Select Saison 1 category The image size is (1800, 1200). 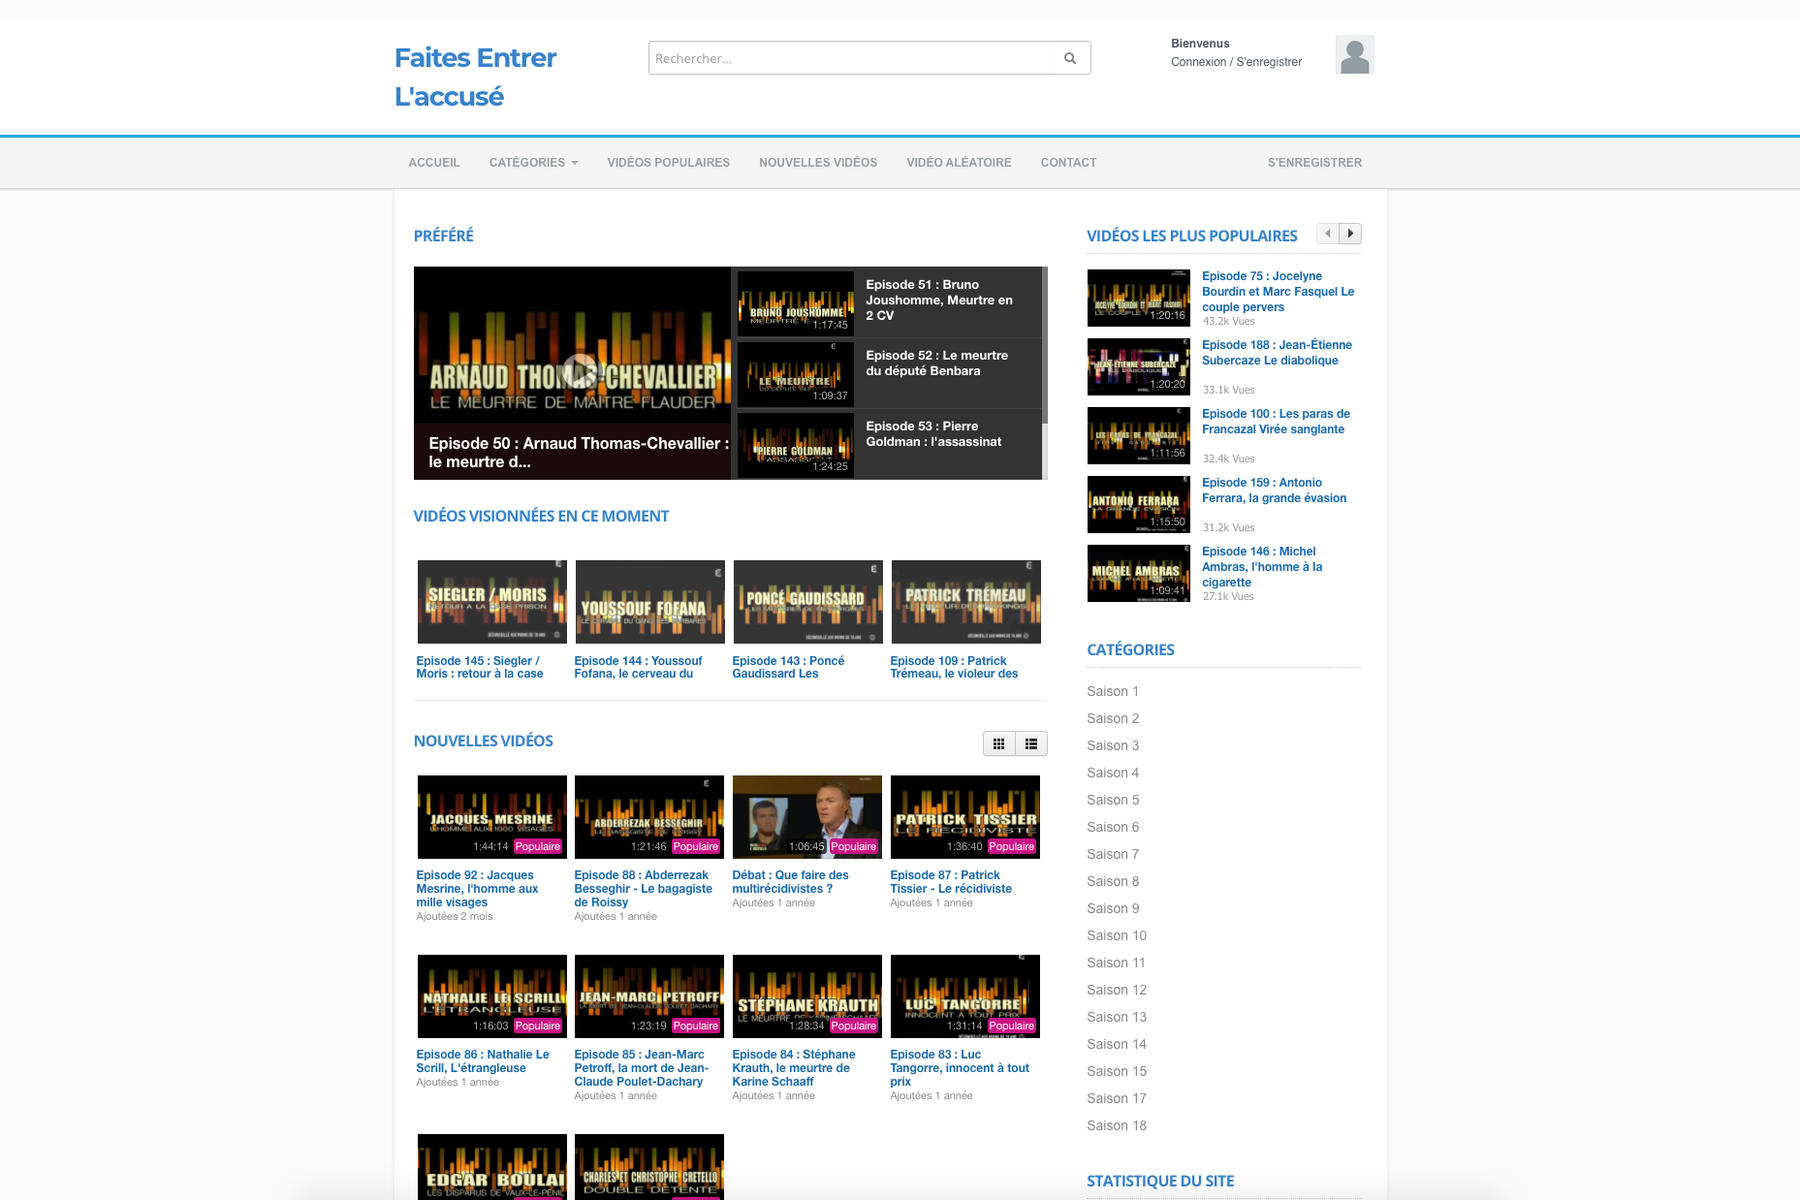(1113, 691)
